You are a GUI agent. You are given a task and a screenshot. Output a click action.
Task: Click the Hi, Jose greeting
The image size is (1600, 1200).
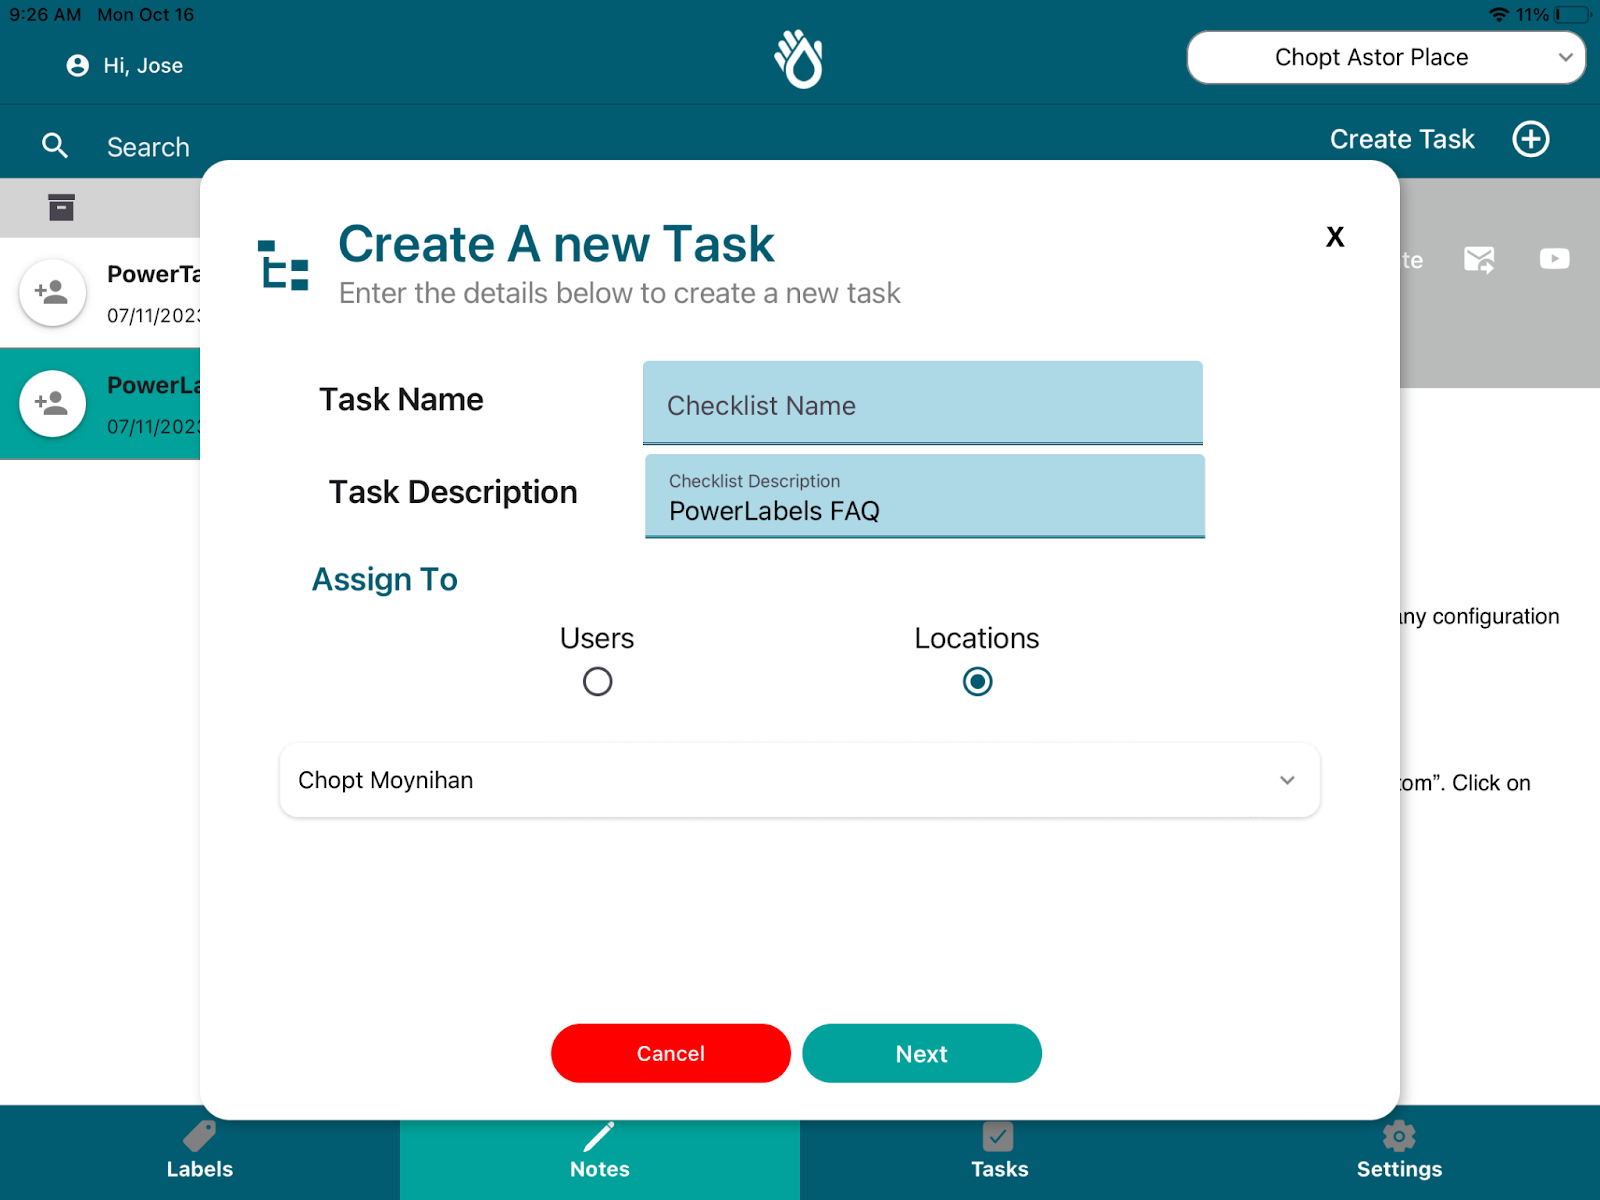pos(143,66)
